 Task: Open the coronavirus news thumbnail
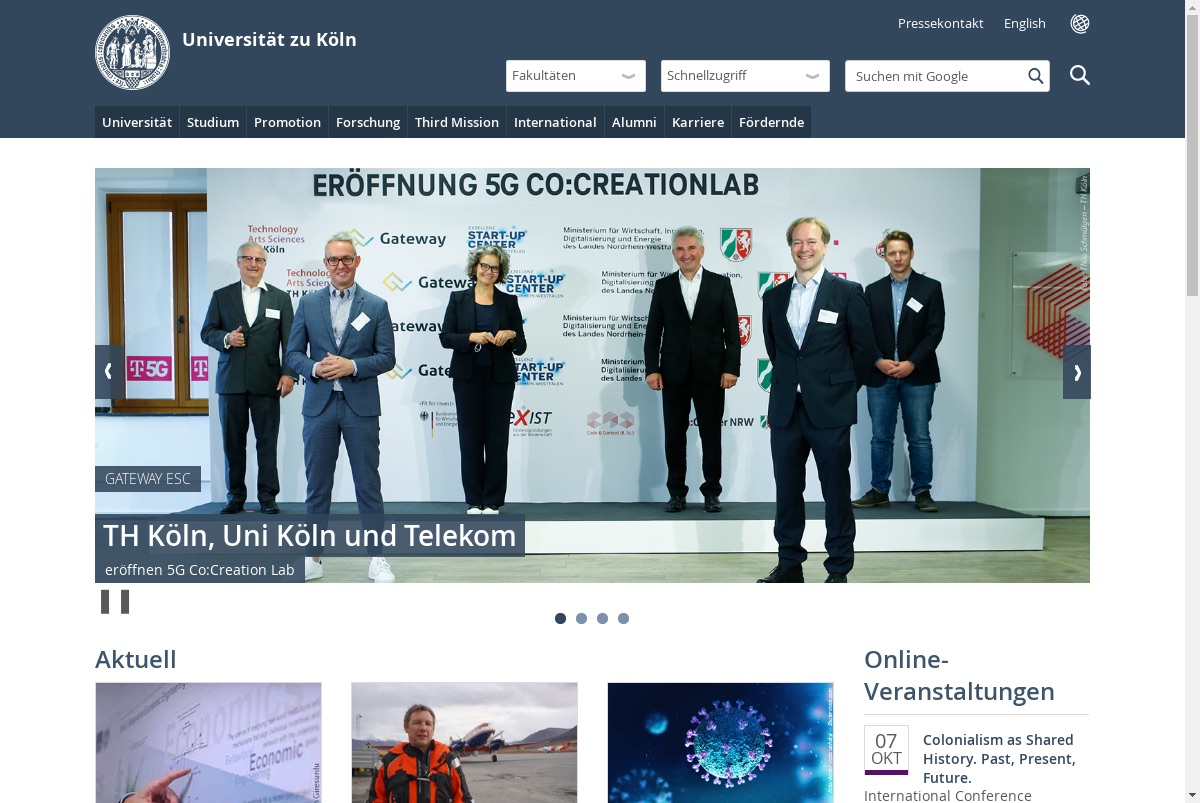click(x=720, y=742)
